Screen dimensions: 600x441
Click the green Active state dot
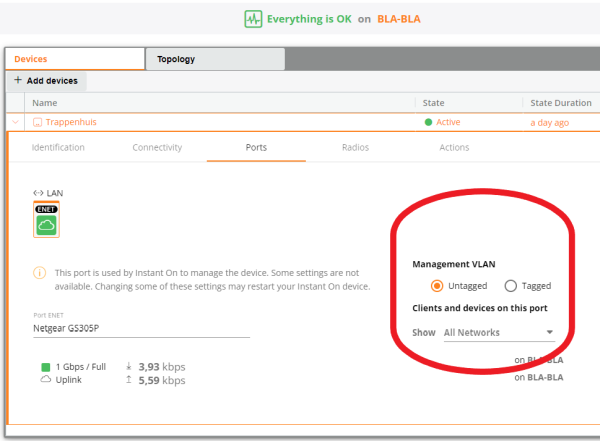(429, 123)
